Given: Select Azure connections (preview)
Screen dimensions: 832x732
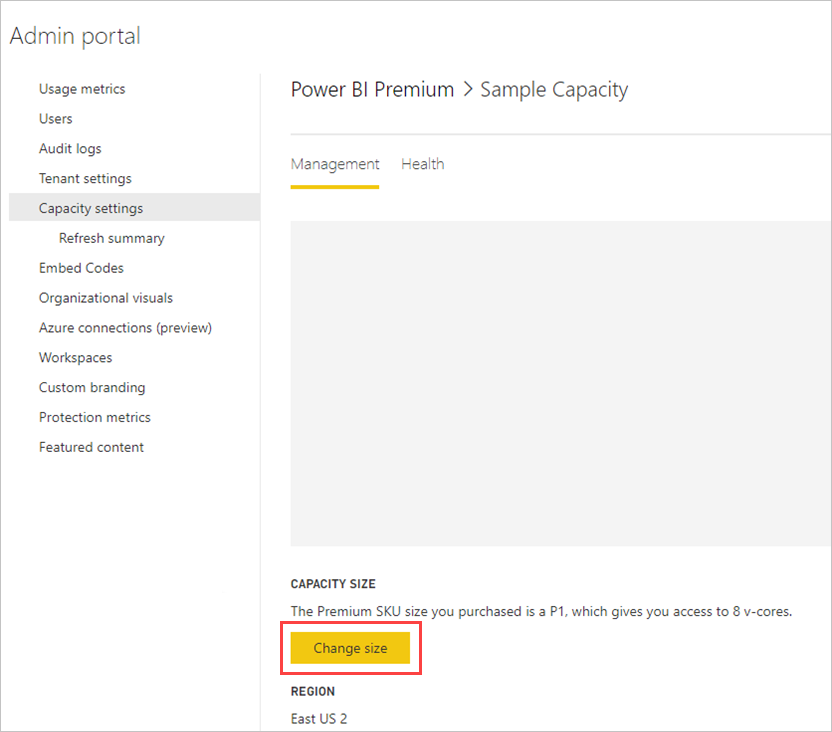Looking at the screenshot, I should coord(125,328).
